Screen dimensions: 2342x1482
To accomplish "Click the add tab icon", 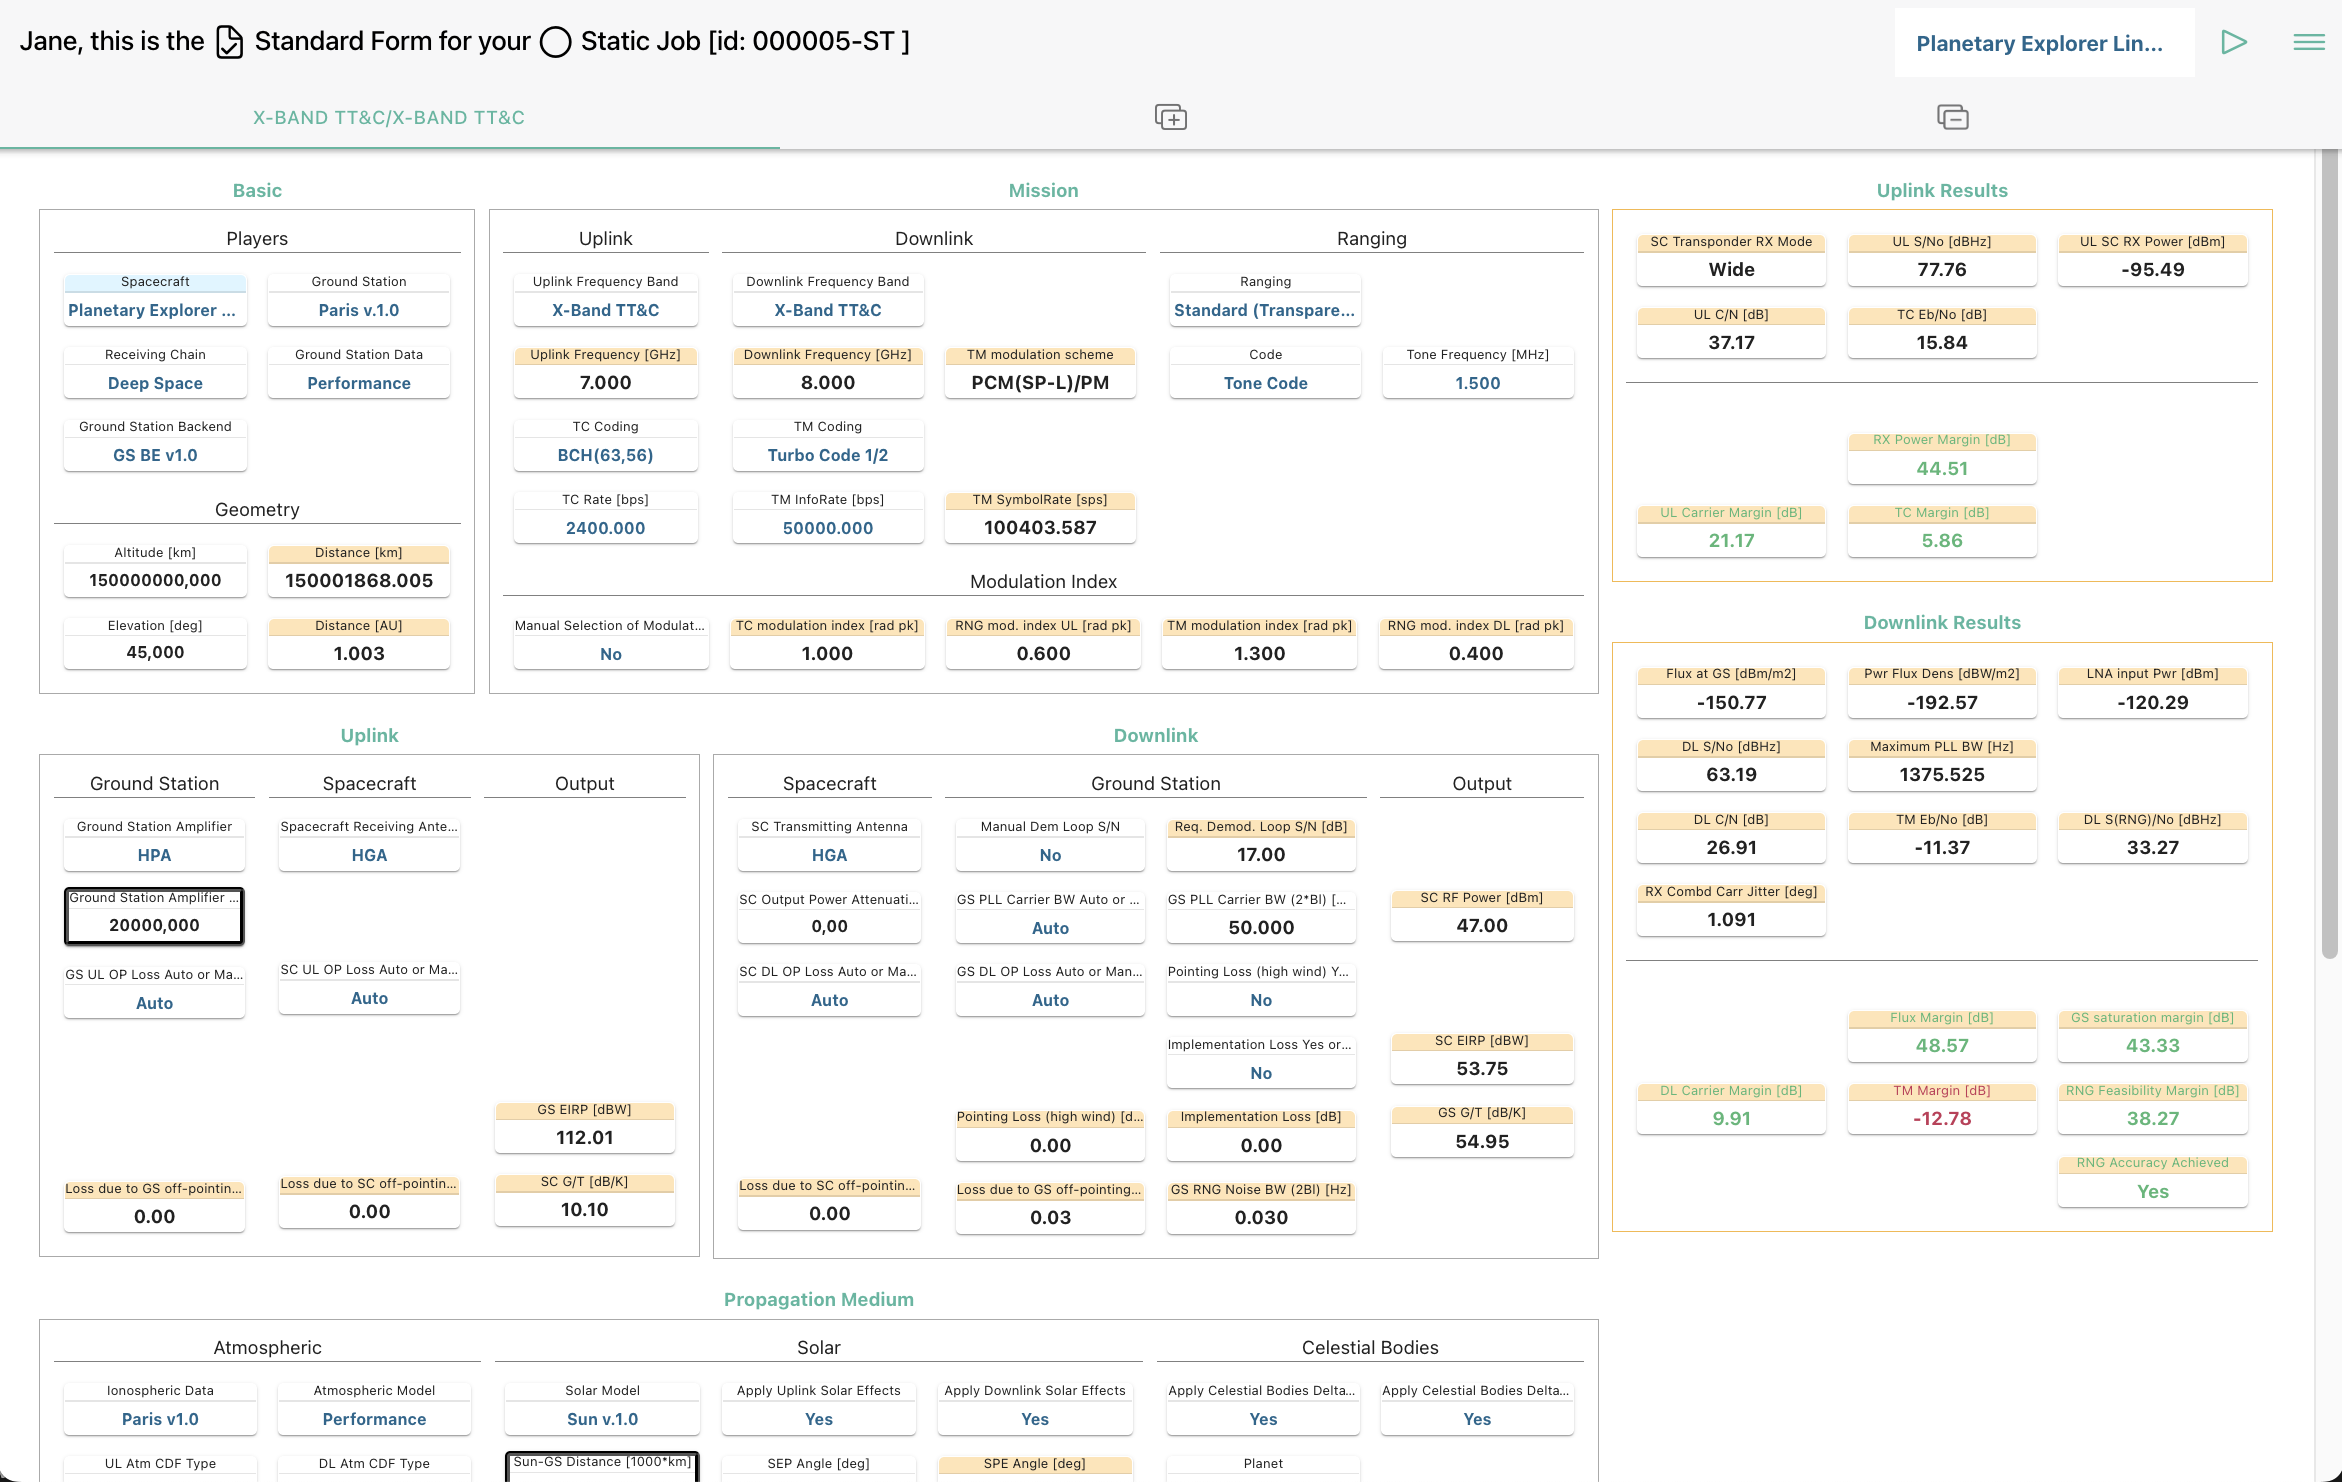I will coord(1170,117).
